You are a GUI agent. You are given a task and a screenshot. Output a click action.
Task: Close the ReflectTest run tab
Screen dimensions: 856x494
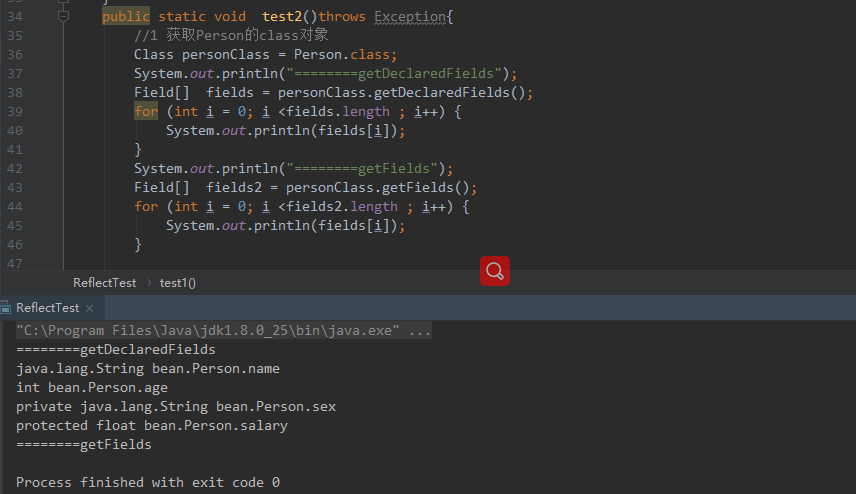coord(90,308)
